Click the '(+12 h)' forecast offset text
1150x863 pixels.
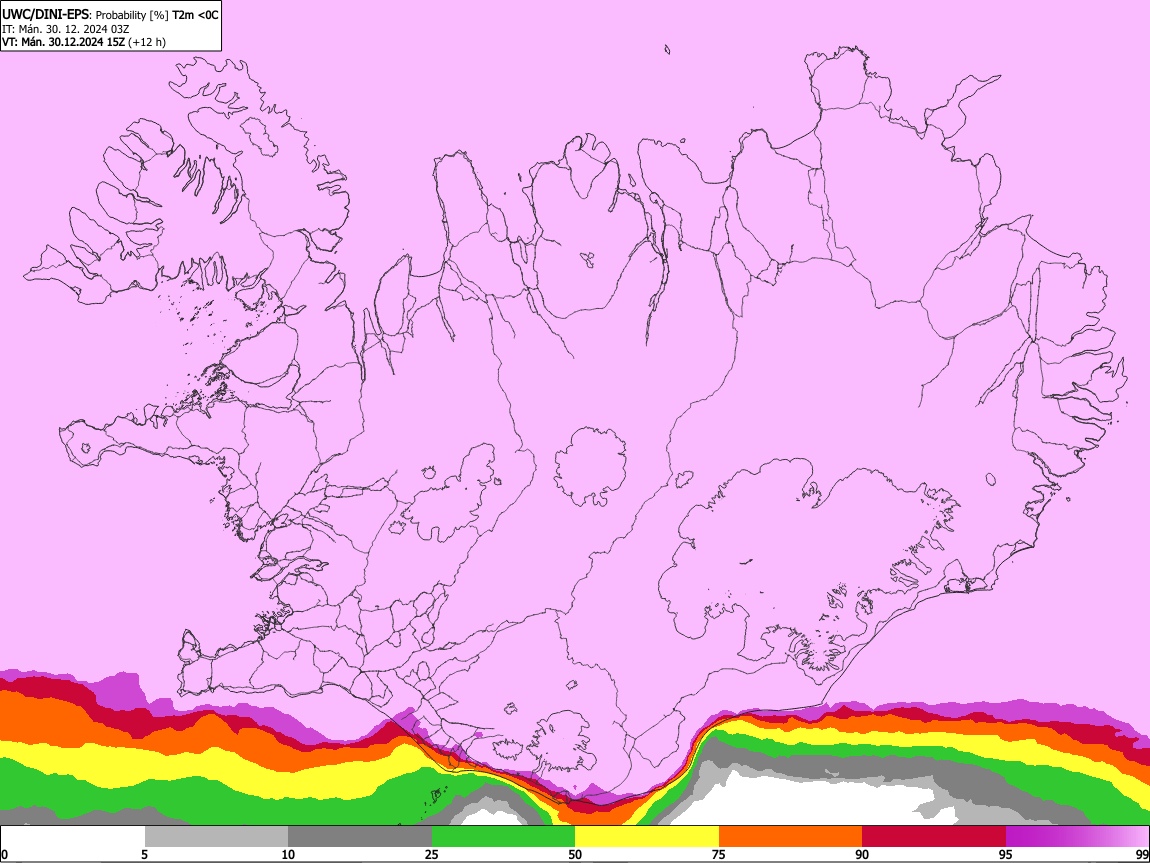[147, 42]
